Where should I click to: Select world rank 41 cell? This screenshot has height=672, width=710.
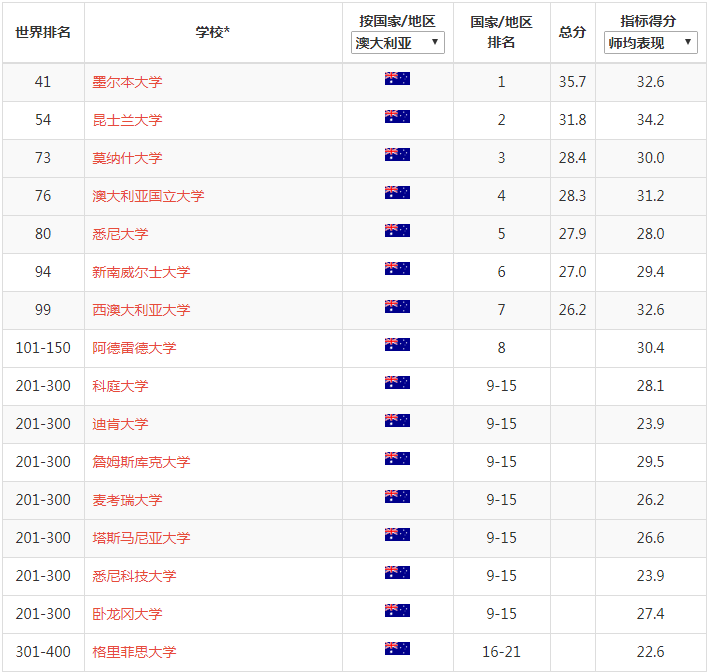click(x=43, y=82)
